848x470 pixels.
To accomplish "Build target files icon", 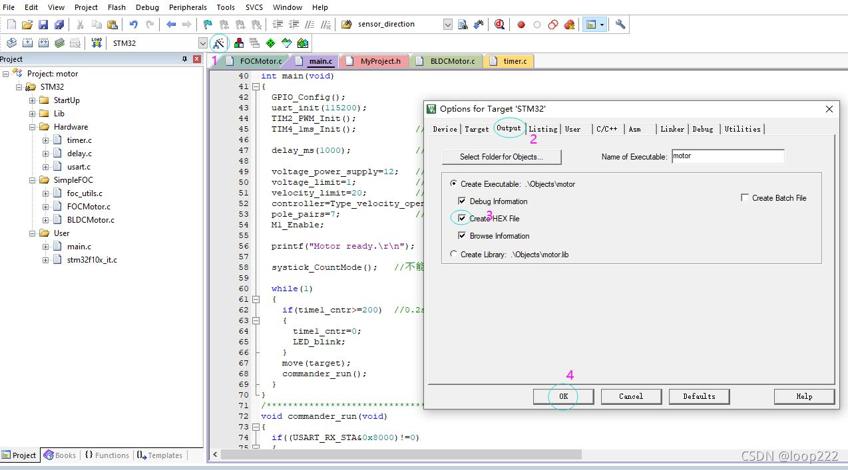I will pos(28,43).
